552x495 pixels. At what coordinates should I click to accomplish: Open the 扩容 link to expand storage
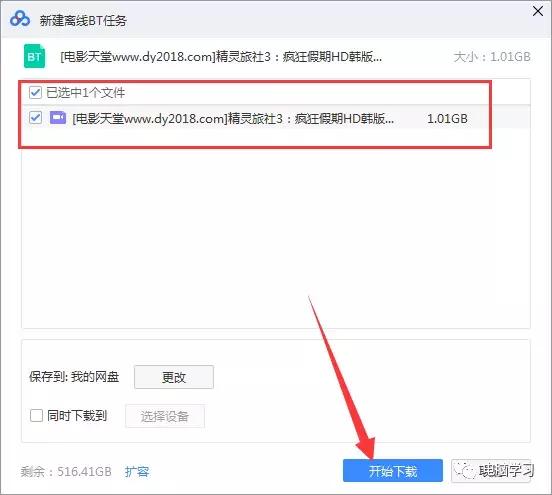click(x=137, y=471)
